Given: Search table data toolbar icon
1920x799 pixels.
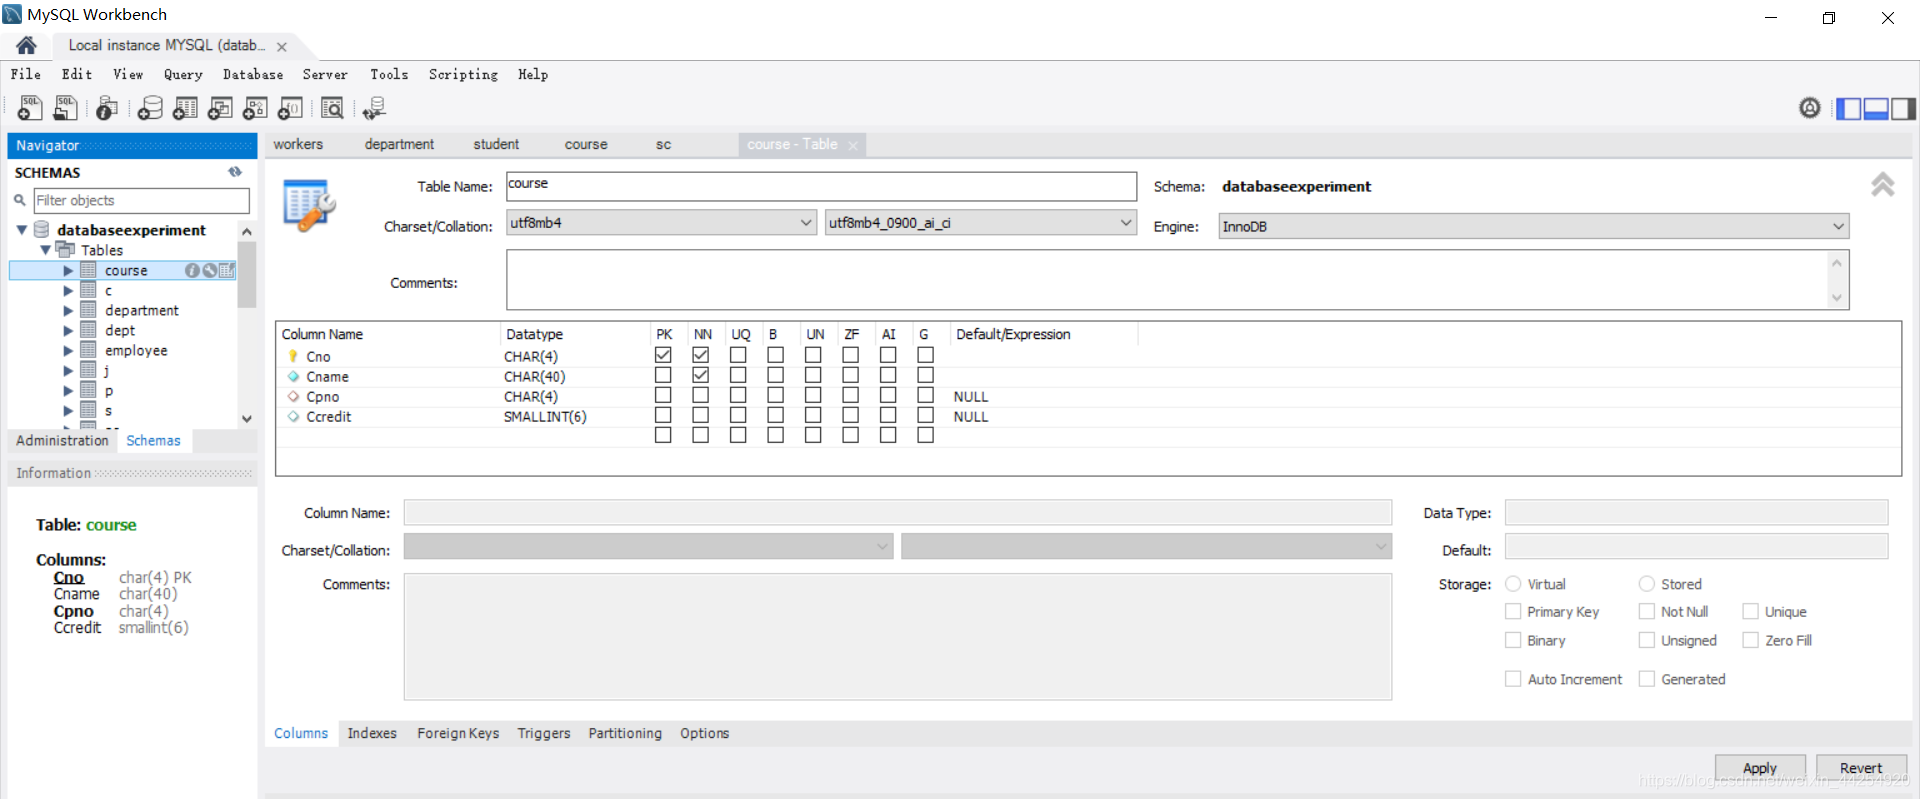Looking at the screenshot, I should [332, 108].
